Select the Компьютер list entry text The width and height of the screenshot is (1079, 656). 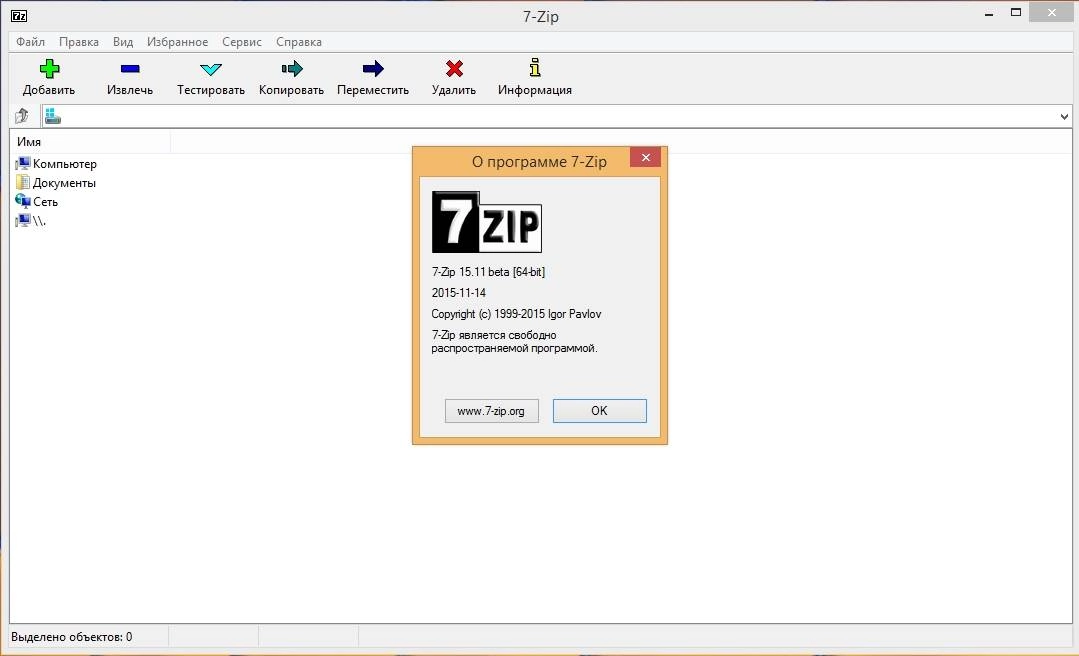[65, 164]
